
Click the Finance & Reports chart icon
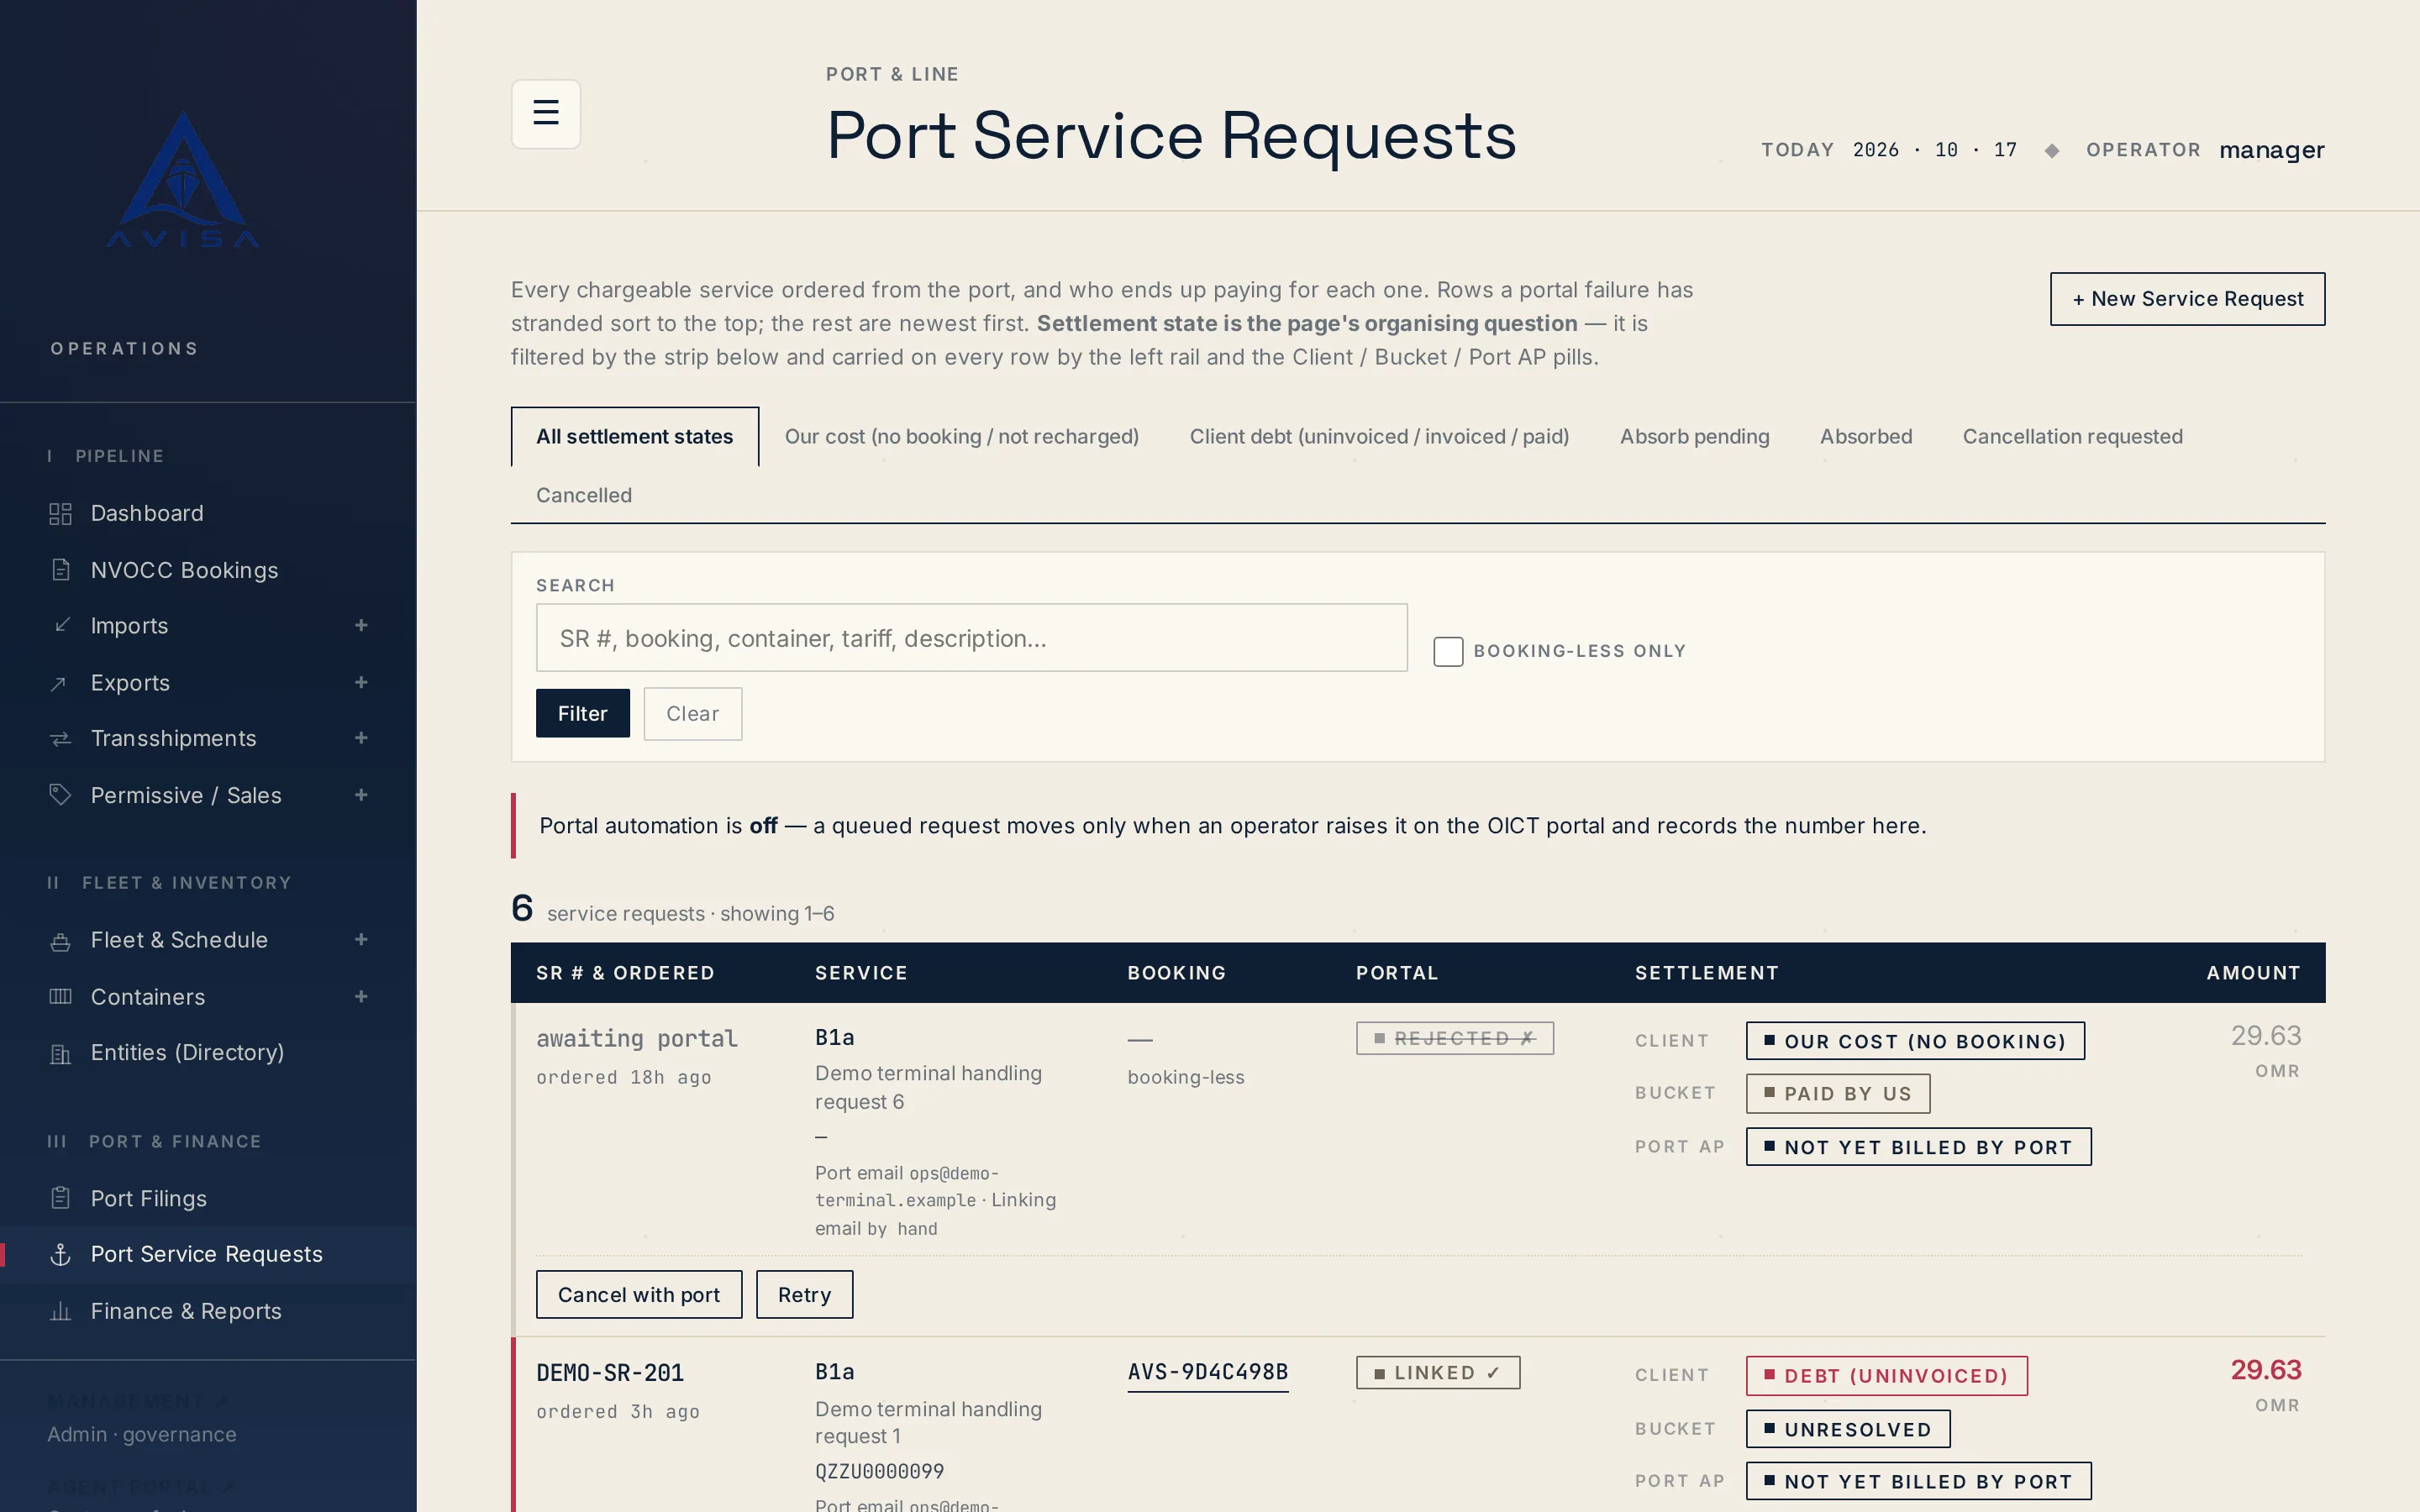60,1311
